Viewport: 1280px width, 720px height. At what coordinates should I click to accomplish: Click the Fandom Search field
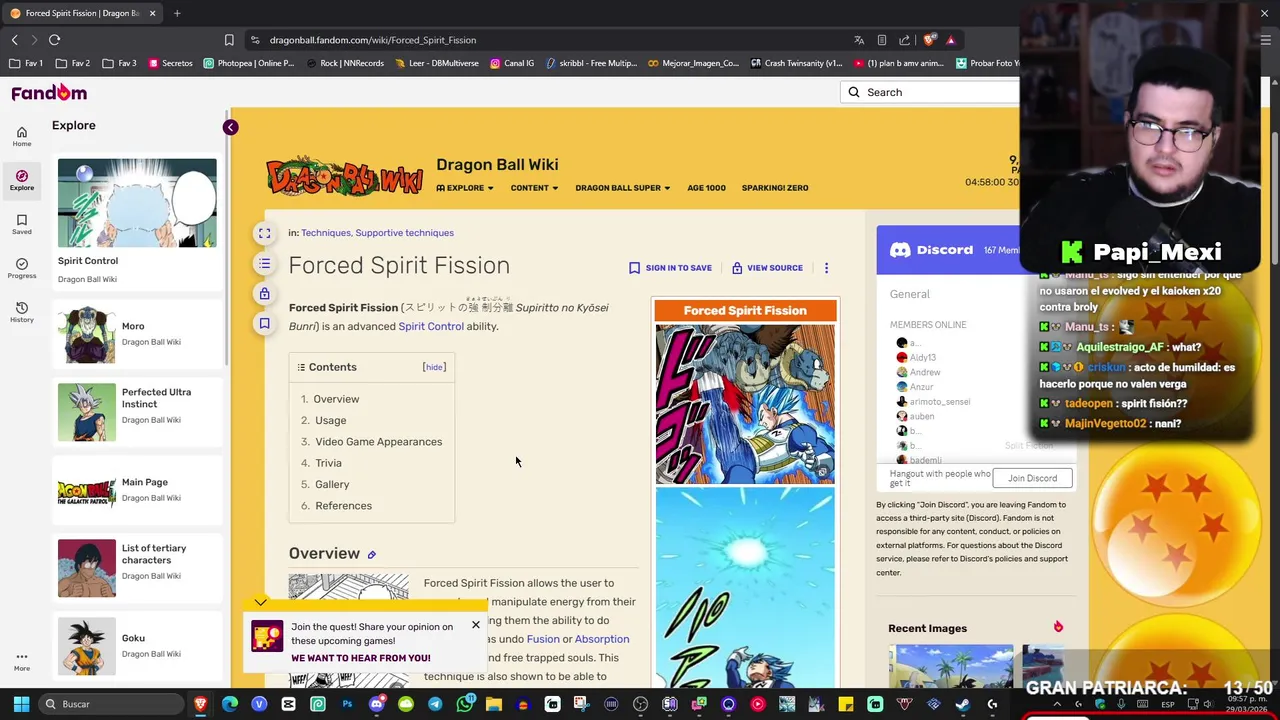(930, 92)
